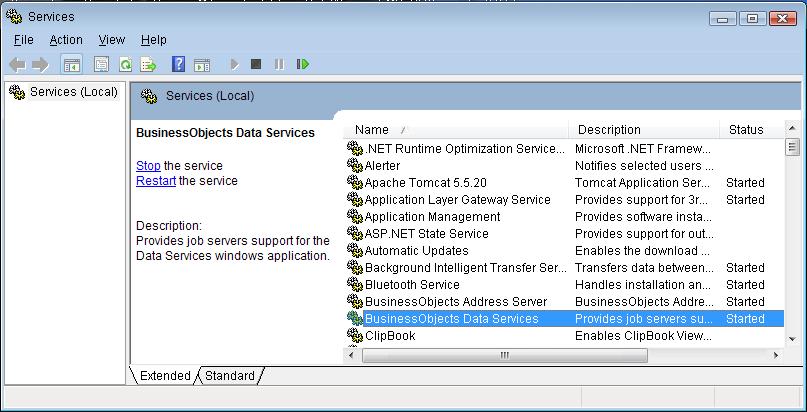Sort by the Status column header

pyautogui.click(x=746, y=130)
